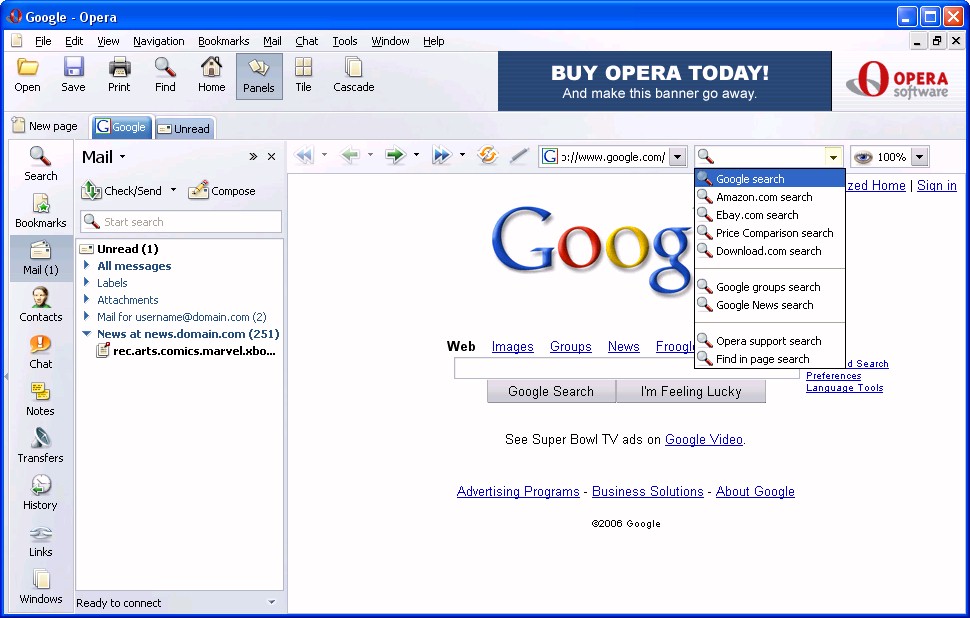Open the Windows panel icon

click(40, 587)
